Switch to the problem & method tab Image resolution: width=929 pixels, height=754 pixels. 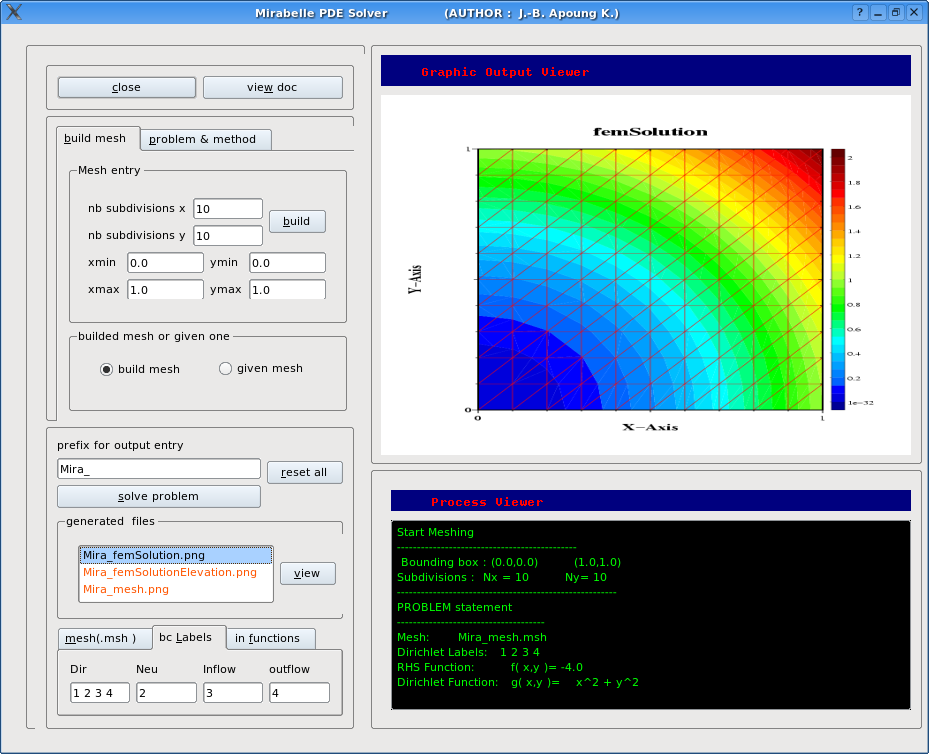click(203, 139)
